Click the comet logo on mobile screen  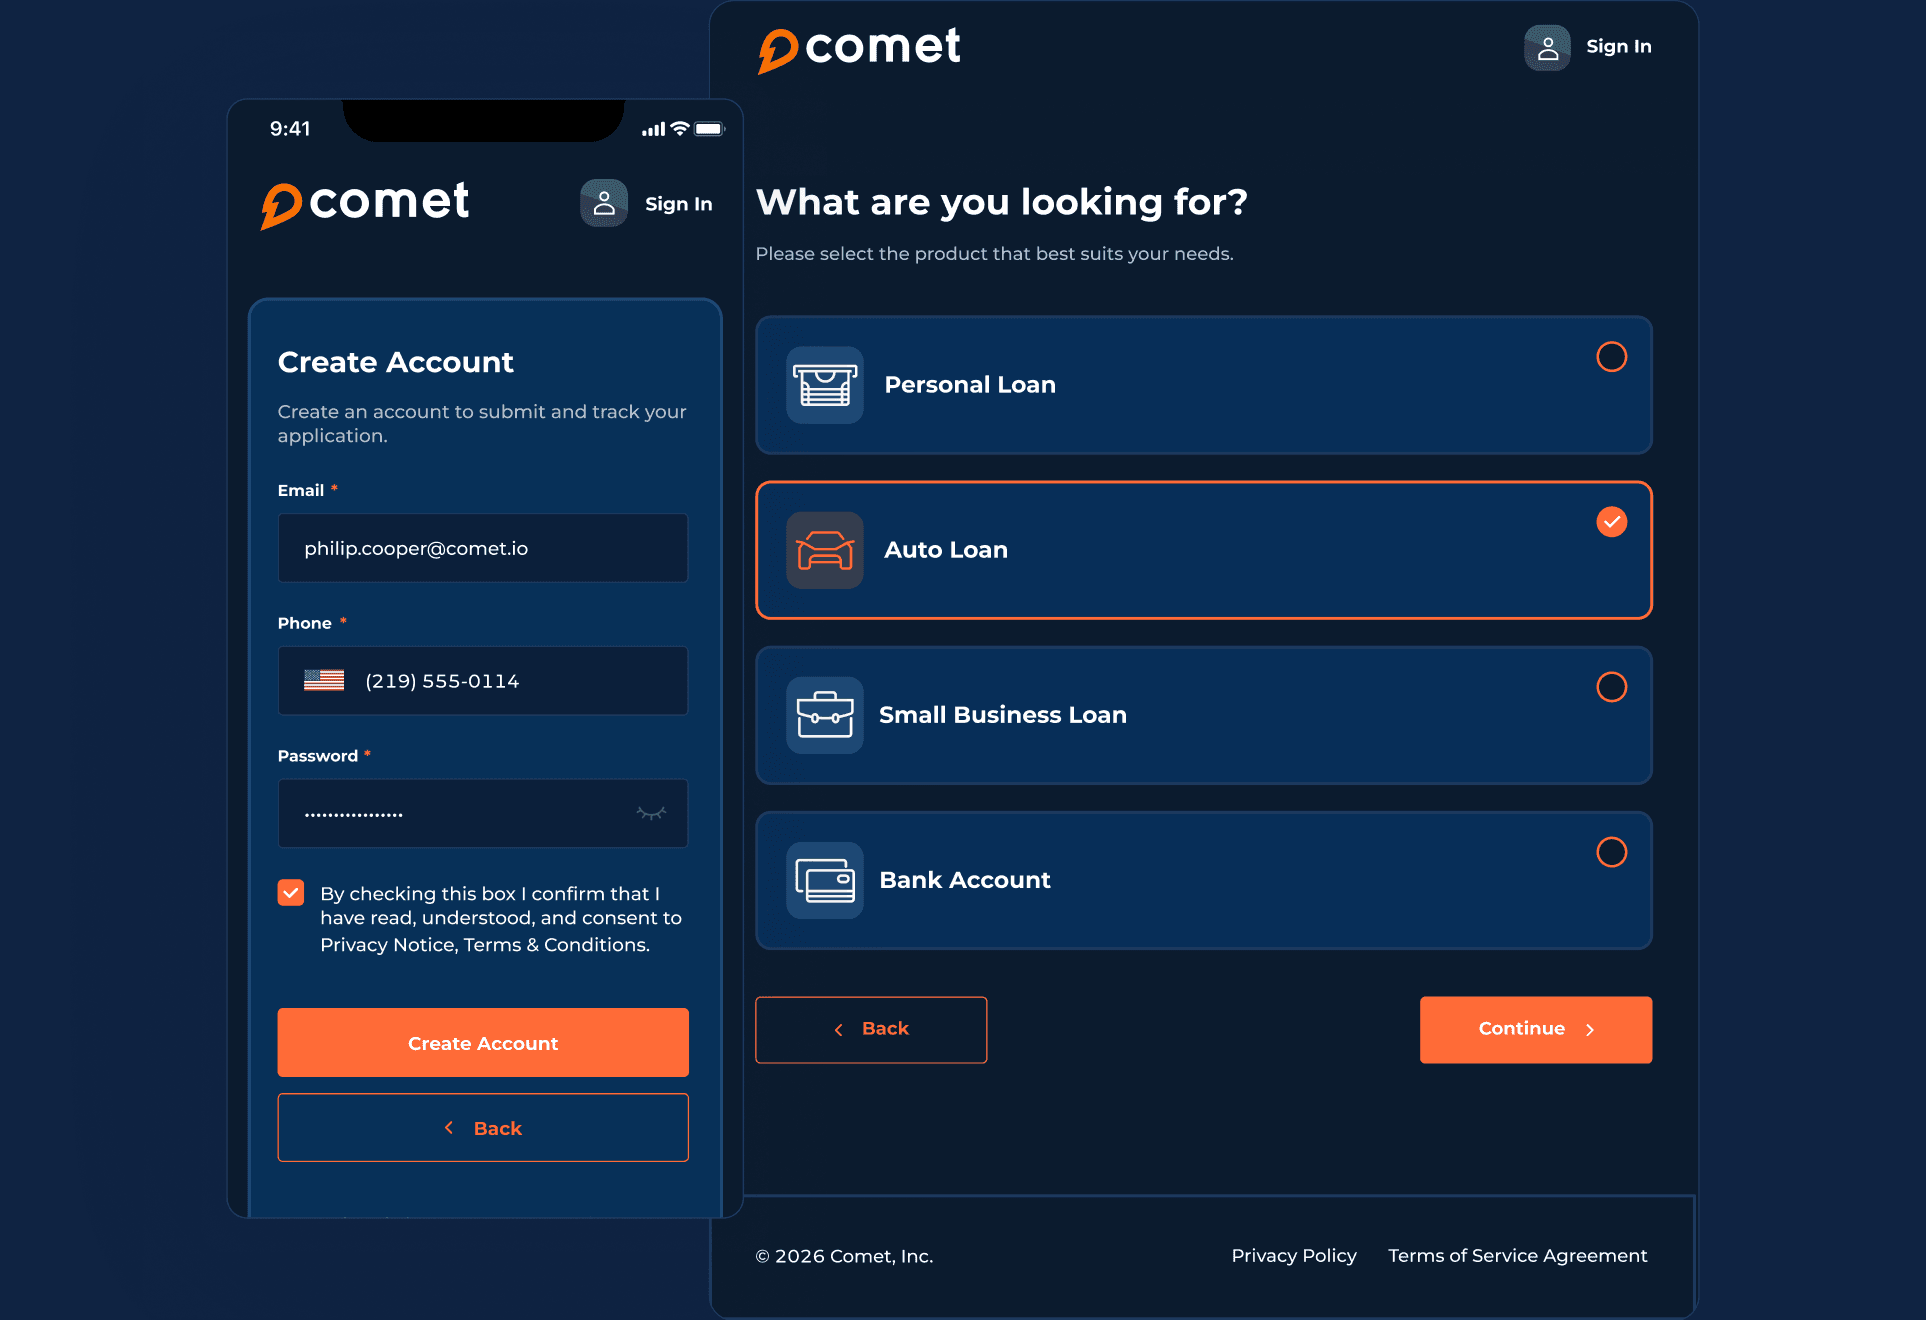coord(364,204)
